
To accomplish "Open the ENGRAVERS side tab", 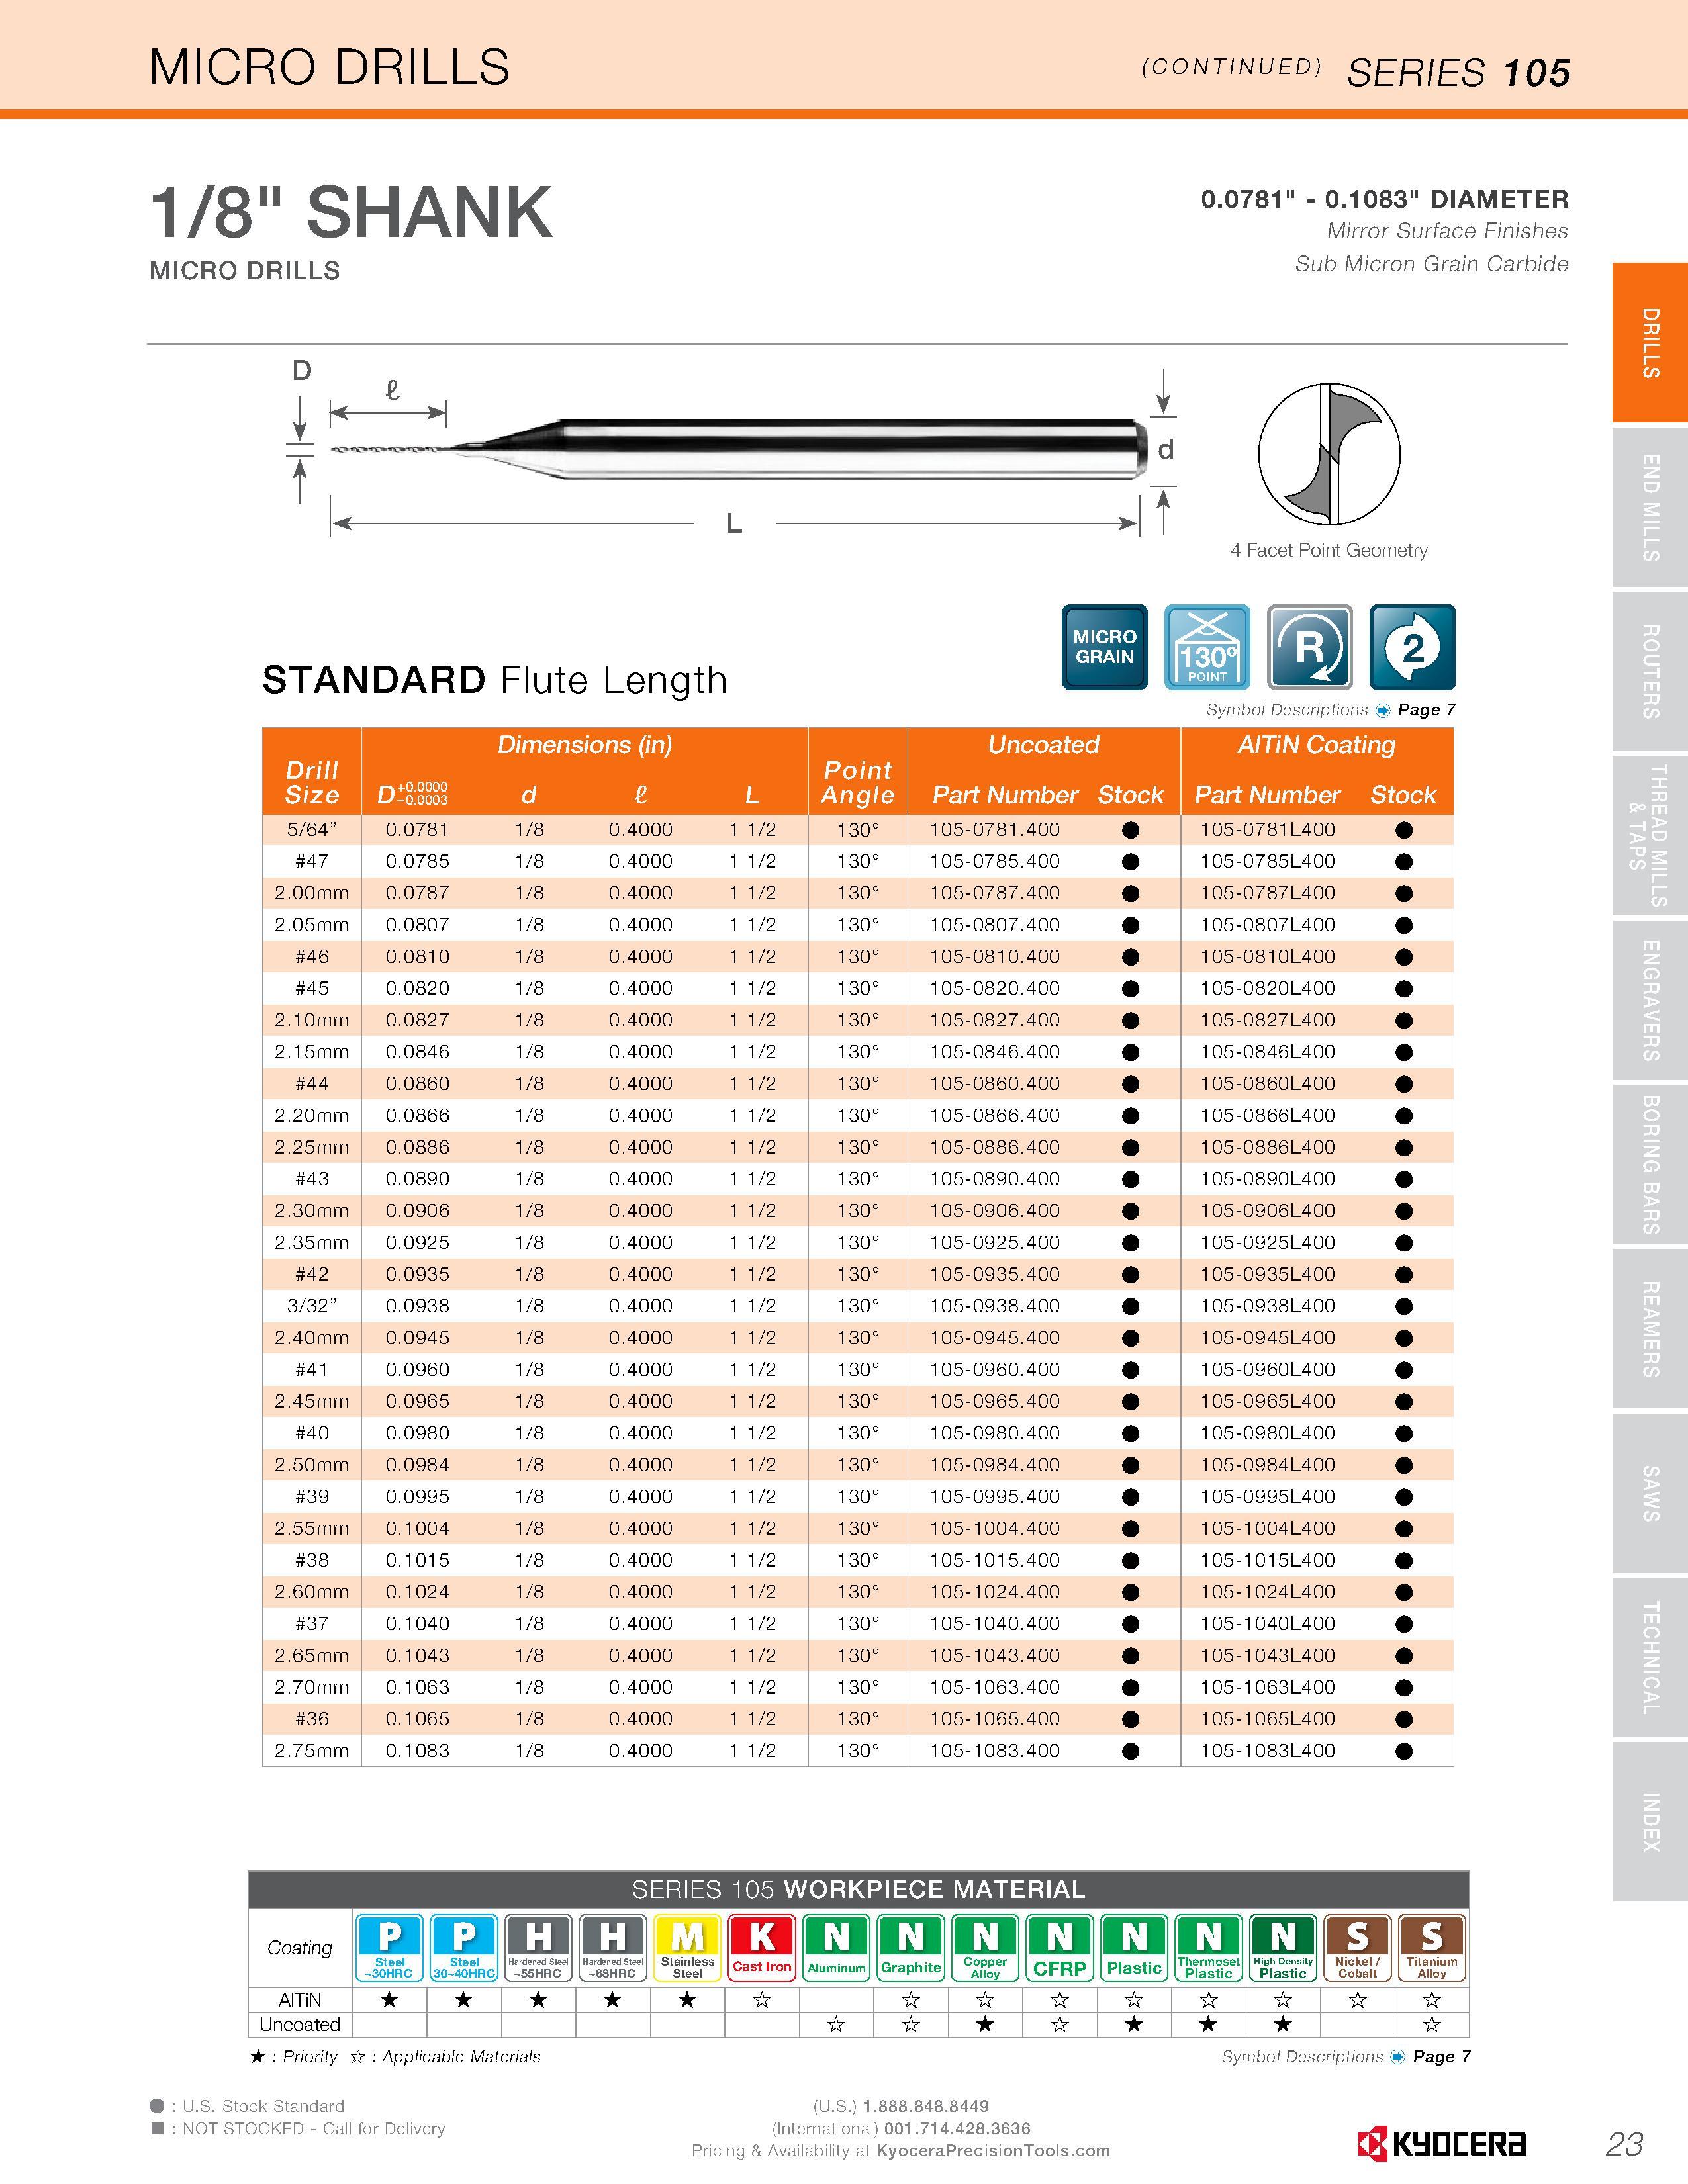I will click(x=1650, y=1001).
